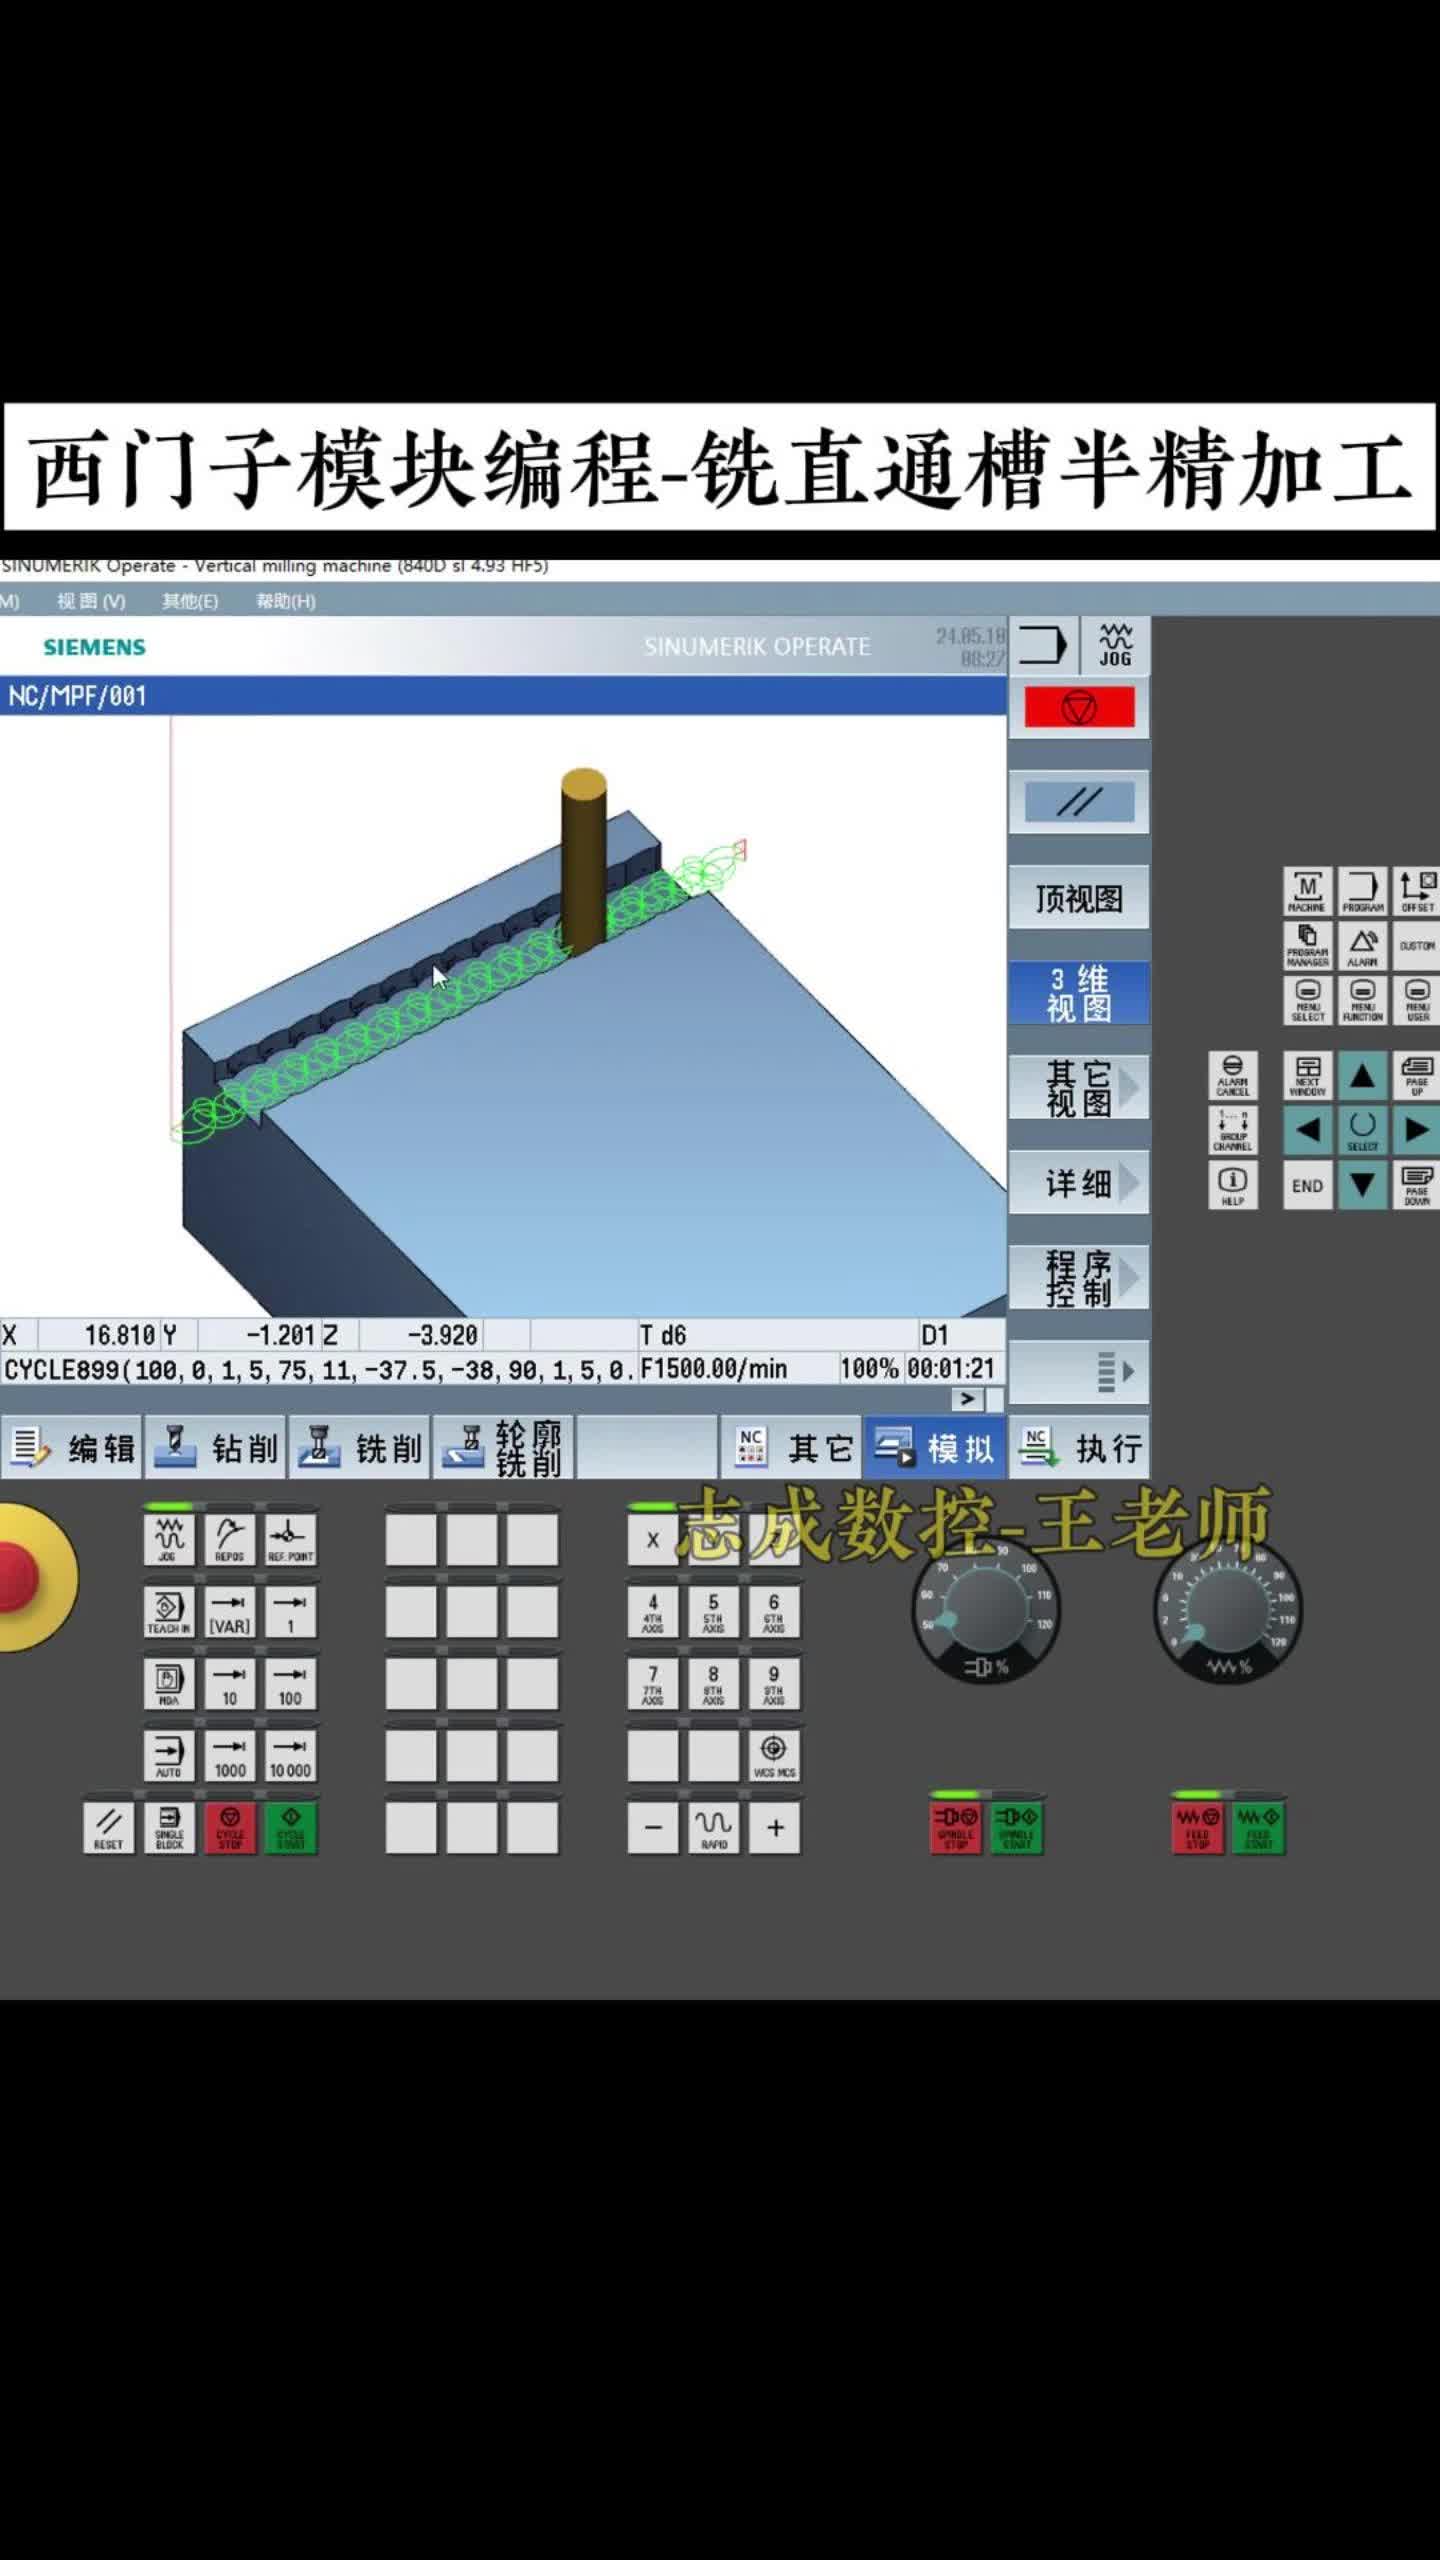Select the 5TH AXIS key
The height and width of the screenshot is (2560, 1440).
(713, 1611)
